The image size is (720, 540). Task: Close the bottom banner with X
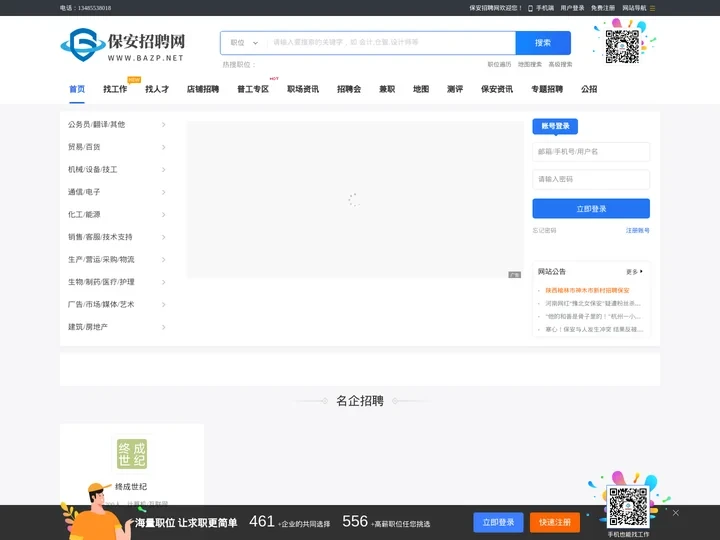coord(675,513)
